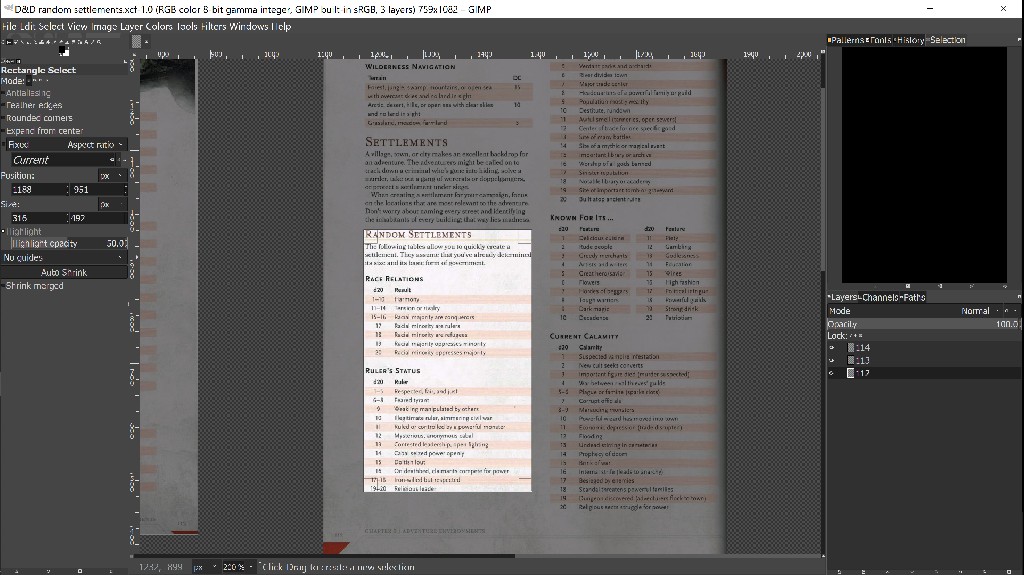The width and height of the screenshot is (1024, 575).
Task: Select layer 112 thumbnail
Action: click(851, 373)
